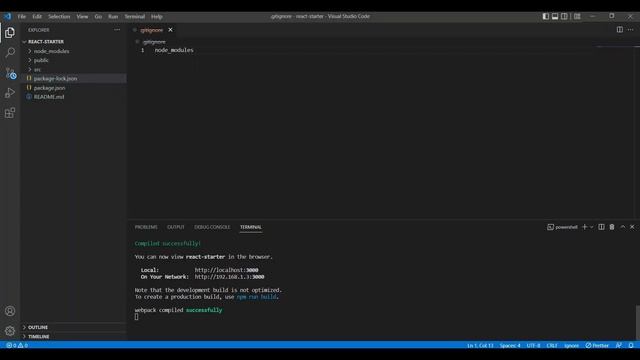Image resolution: width=640 pixels, height=360 pixels.
Task: Switch to the OUTPUT panel tab
Action: (x=176, y=227)
